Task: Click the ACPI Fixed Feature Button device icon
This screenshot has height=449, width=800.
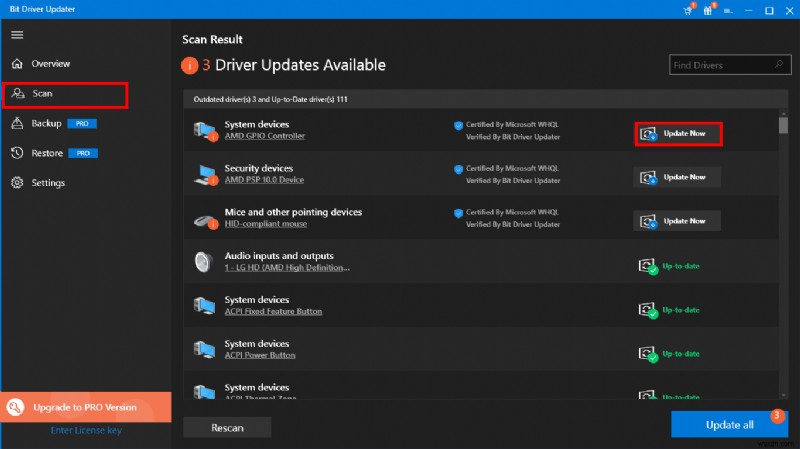Action: pyautogui.click(x=204, y=305)
